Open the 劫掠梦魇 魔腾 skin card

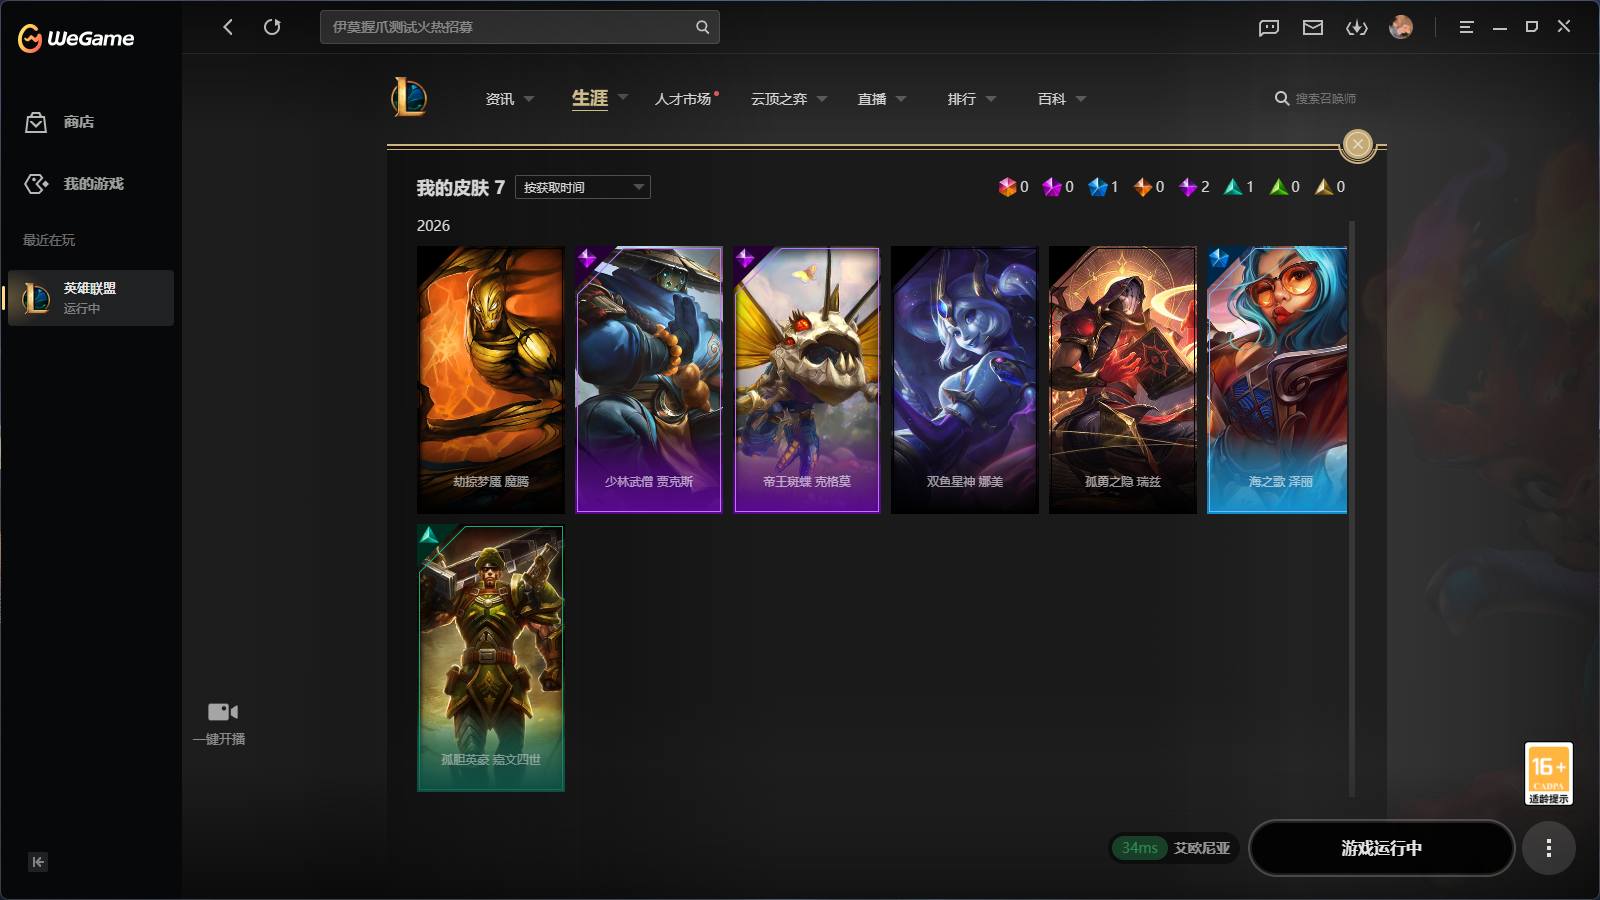(490, 380)
